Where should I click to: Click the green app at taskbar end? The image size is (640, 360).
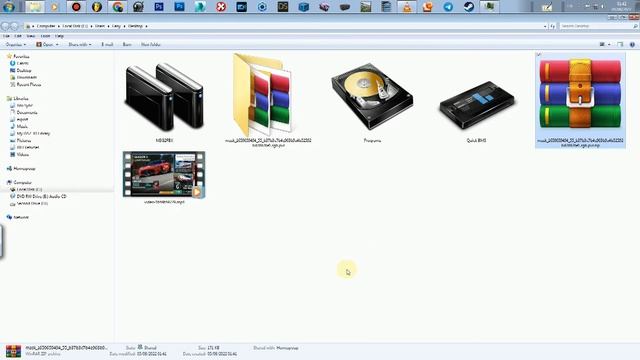(489, 7)
